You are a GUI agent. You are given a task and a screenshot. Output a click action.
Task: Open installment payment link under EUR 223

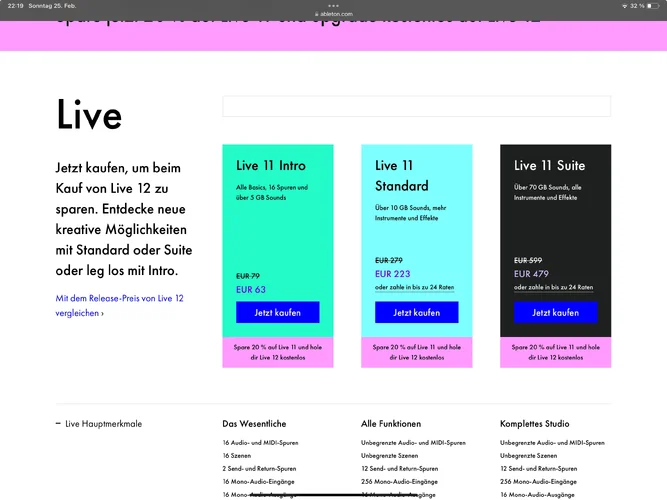coord(414,287)
